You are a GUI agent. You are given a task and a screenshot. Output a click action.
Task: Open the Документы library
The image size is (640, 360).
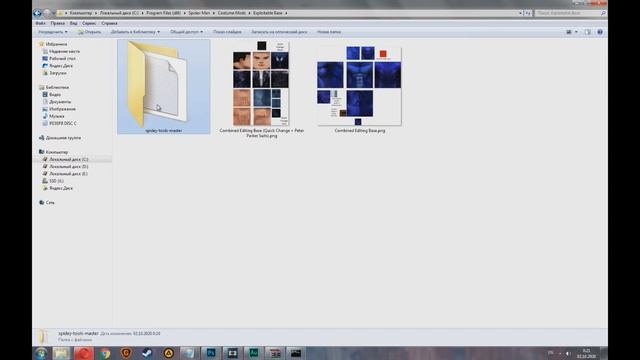click(x=60, y=102)
